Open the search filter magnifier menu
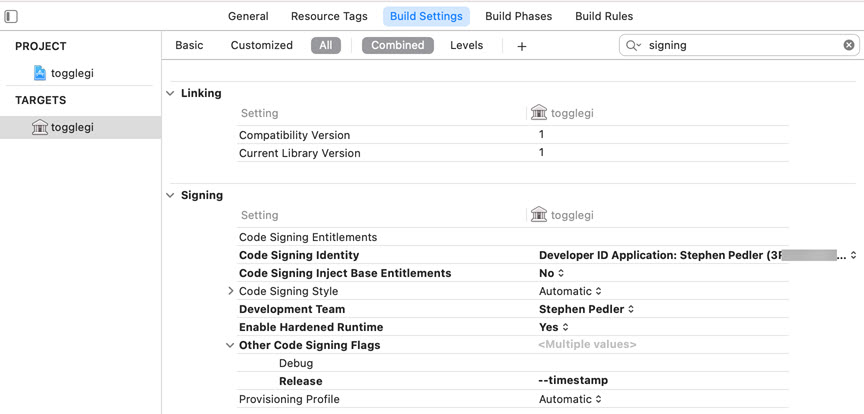The width and height of the screenshot is (864, 414). [x=633, y=46]
